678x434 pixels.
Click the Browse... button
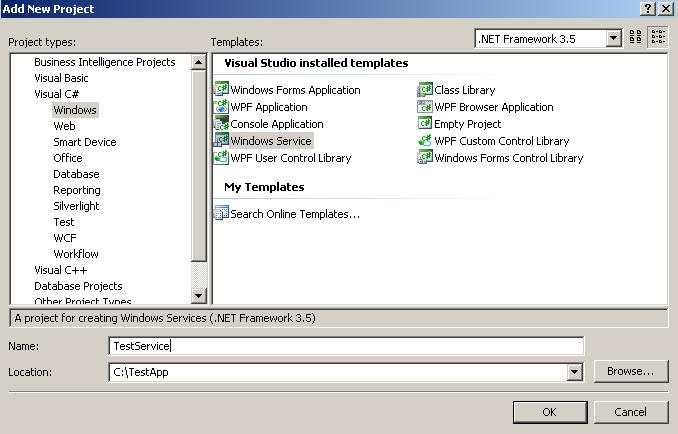tap(630, 371)
